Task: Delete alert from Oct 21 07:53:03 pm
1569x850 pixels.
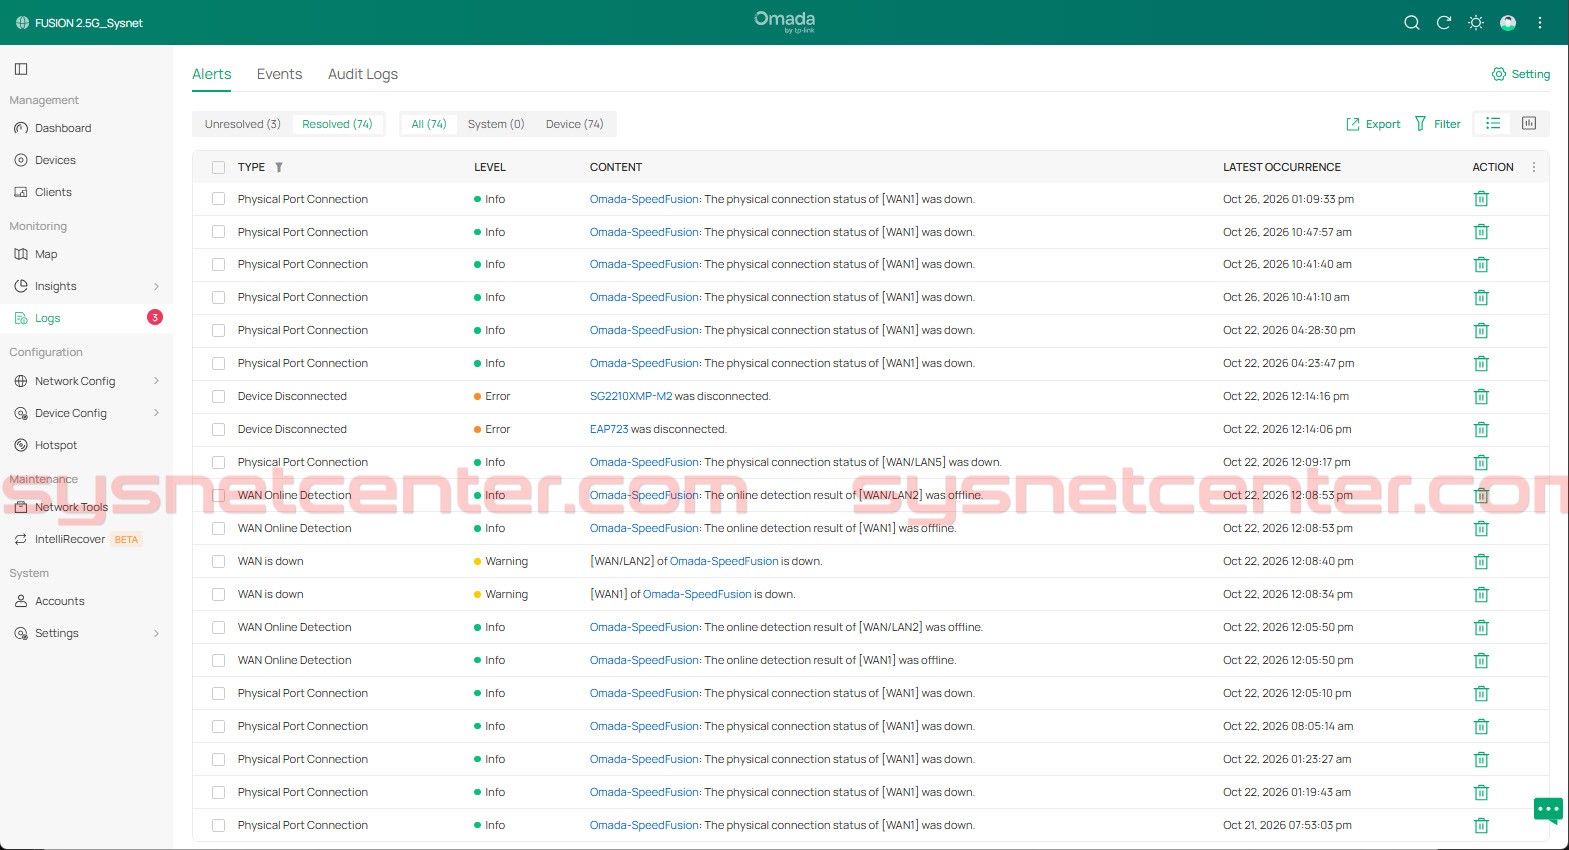Action: 1481,825
